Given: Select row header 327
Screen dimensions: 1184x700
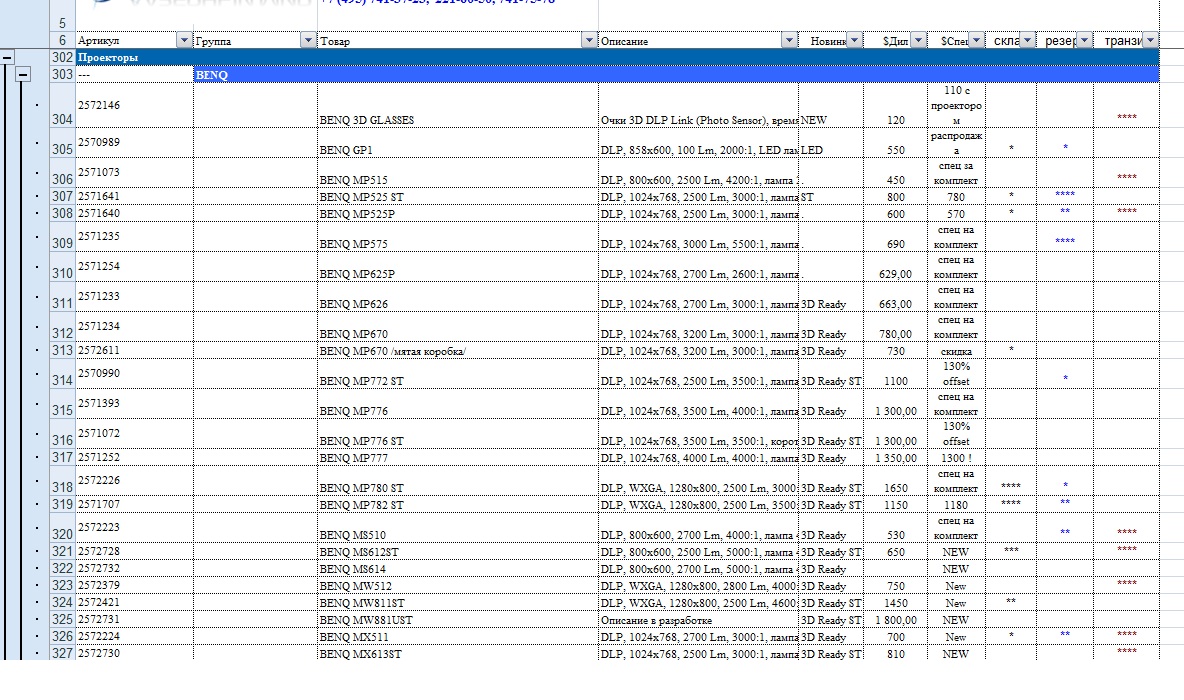Looking at the screenshot, I should [62, 653].
